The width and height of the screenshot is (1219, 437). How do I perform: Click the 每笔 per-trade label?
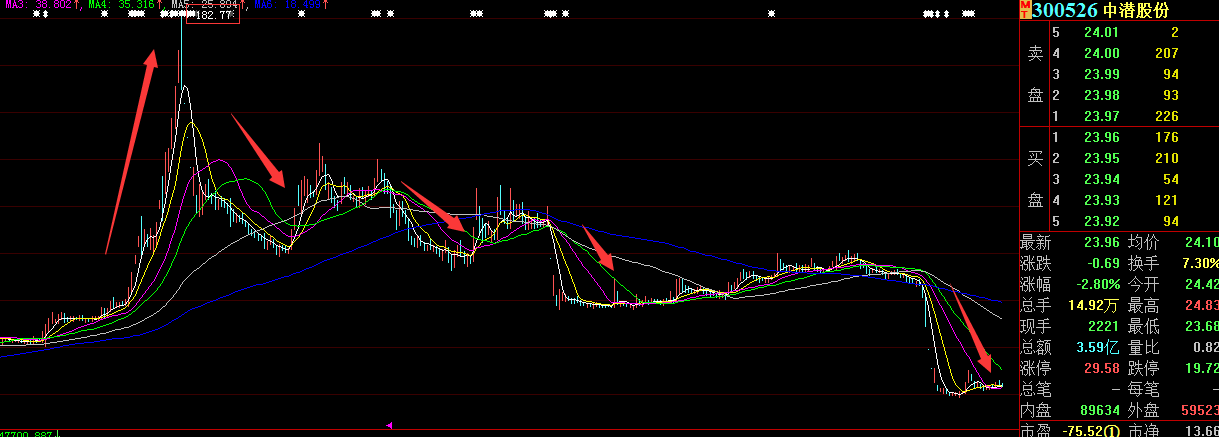(x=1143, y=388)
